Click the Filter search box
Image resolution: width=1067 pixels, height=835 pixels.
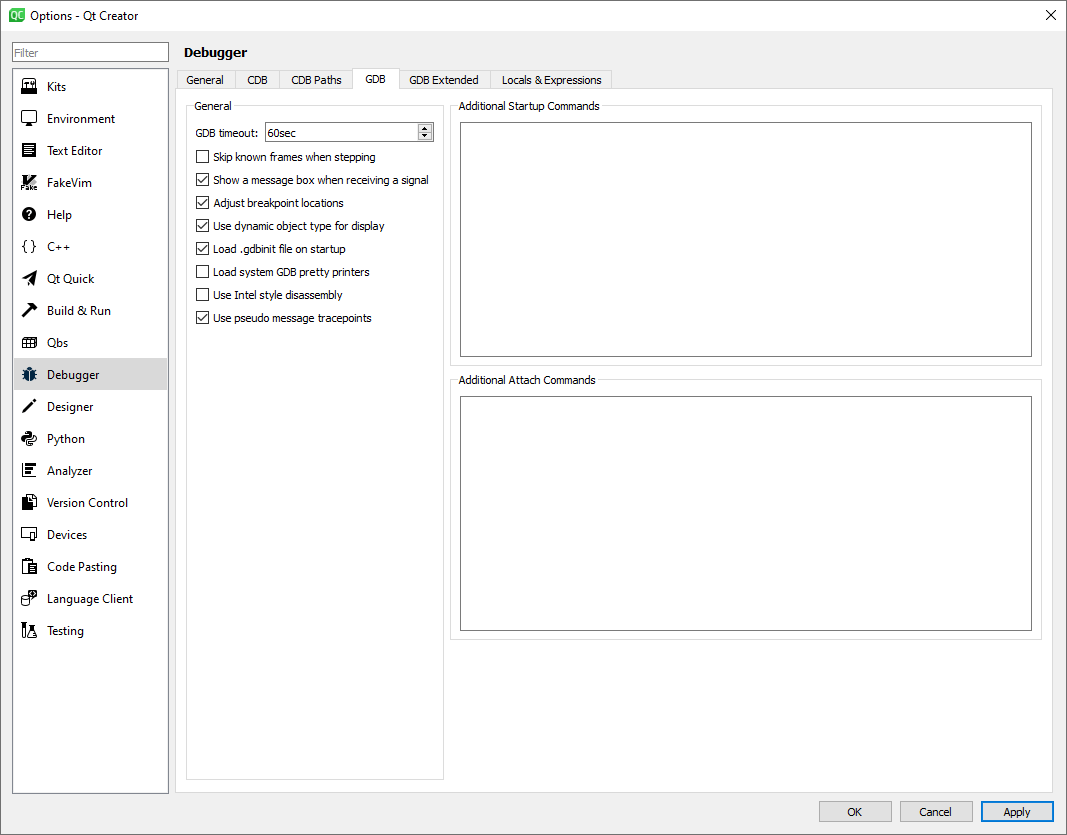click(x=90, y=51)
